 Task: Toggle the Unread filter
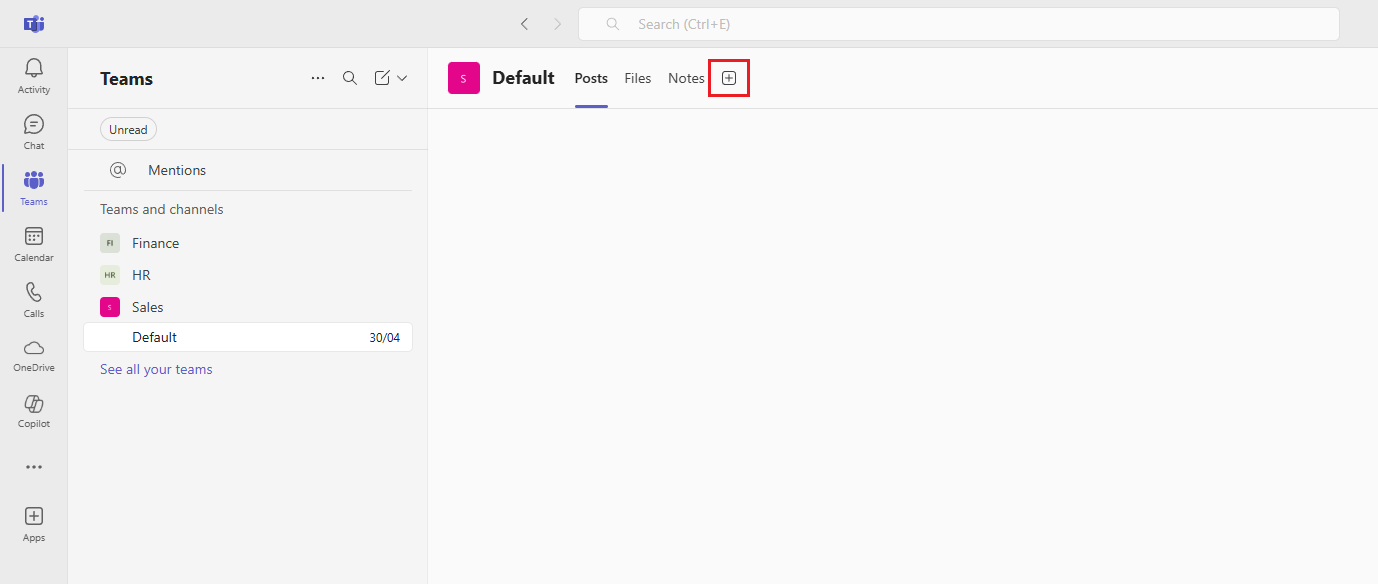[128, 129]
